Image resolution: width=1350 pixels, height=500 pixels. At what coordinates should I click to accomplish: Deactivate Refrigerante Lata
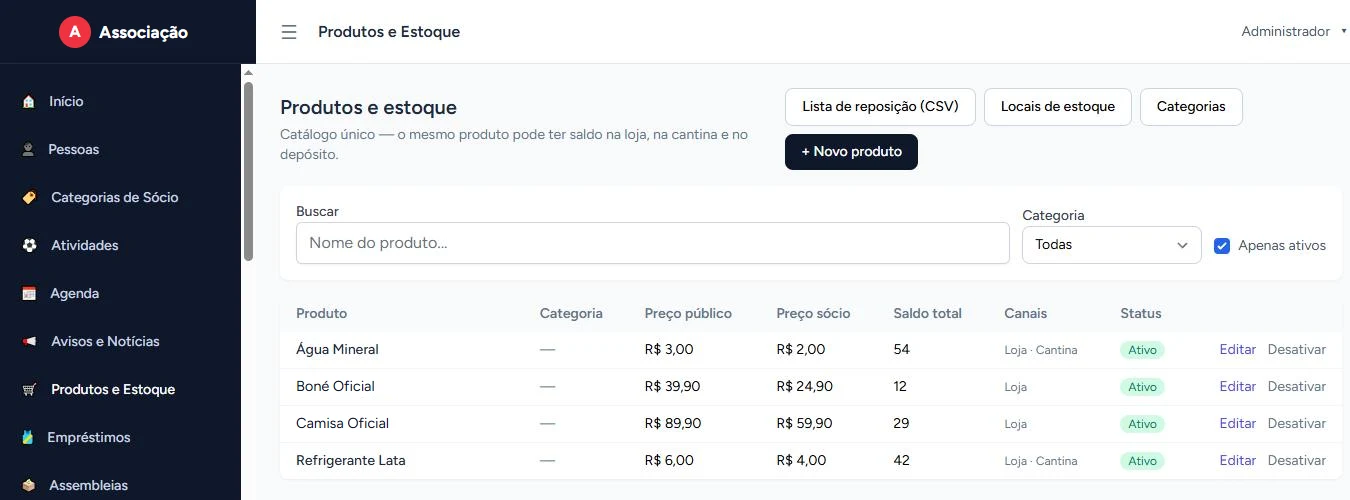[1296, 461]
